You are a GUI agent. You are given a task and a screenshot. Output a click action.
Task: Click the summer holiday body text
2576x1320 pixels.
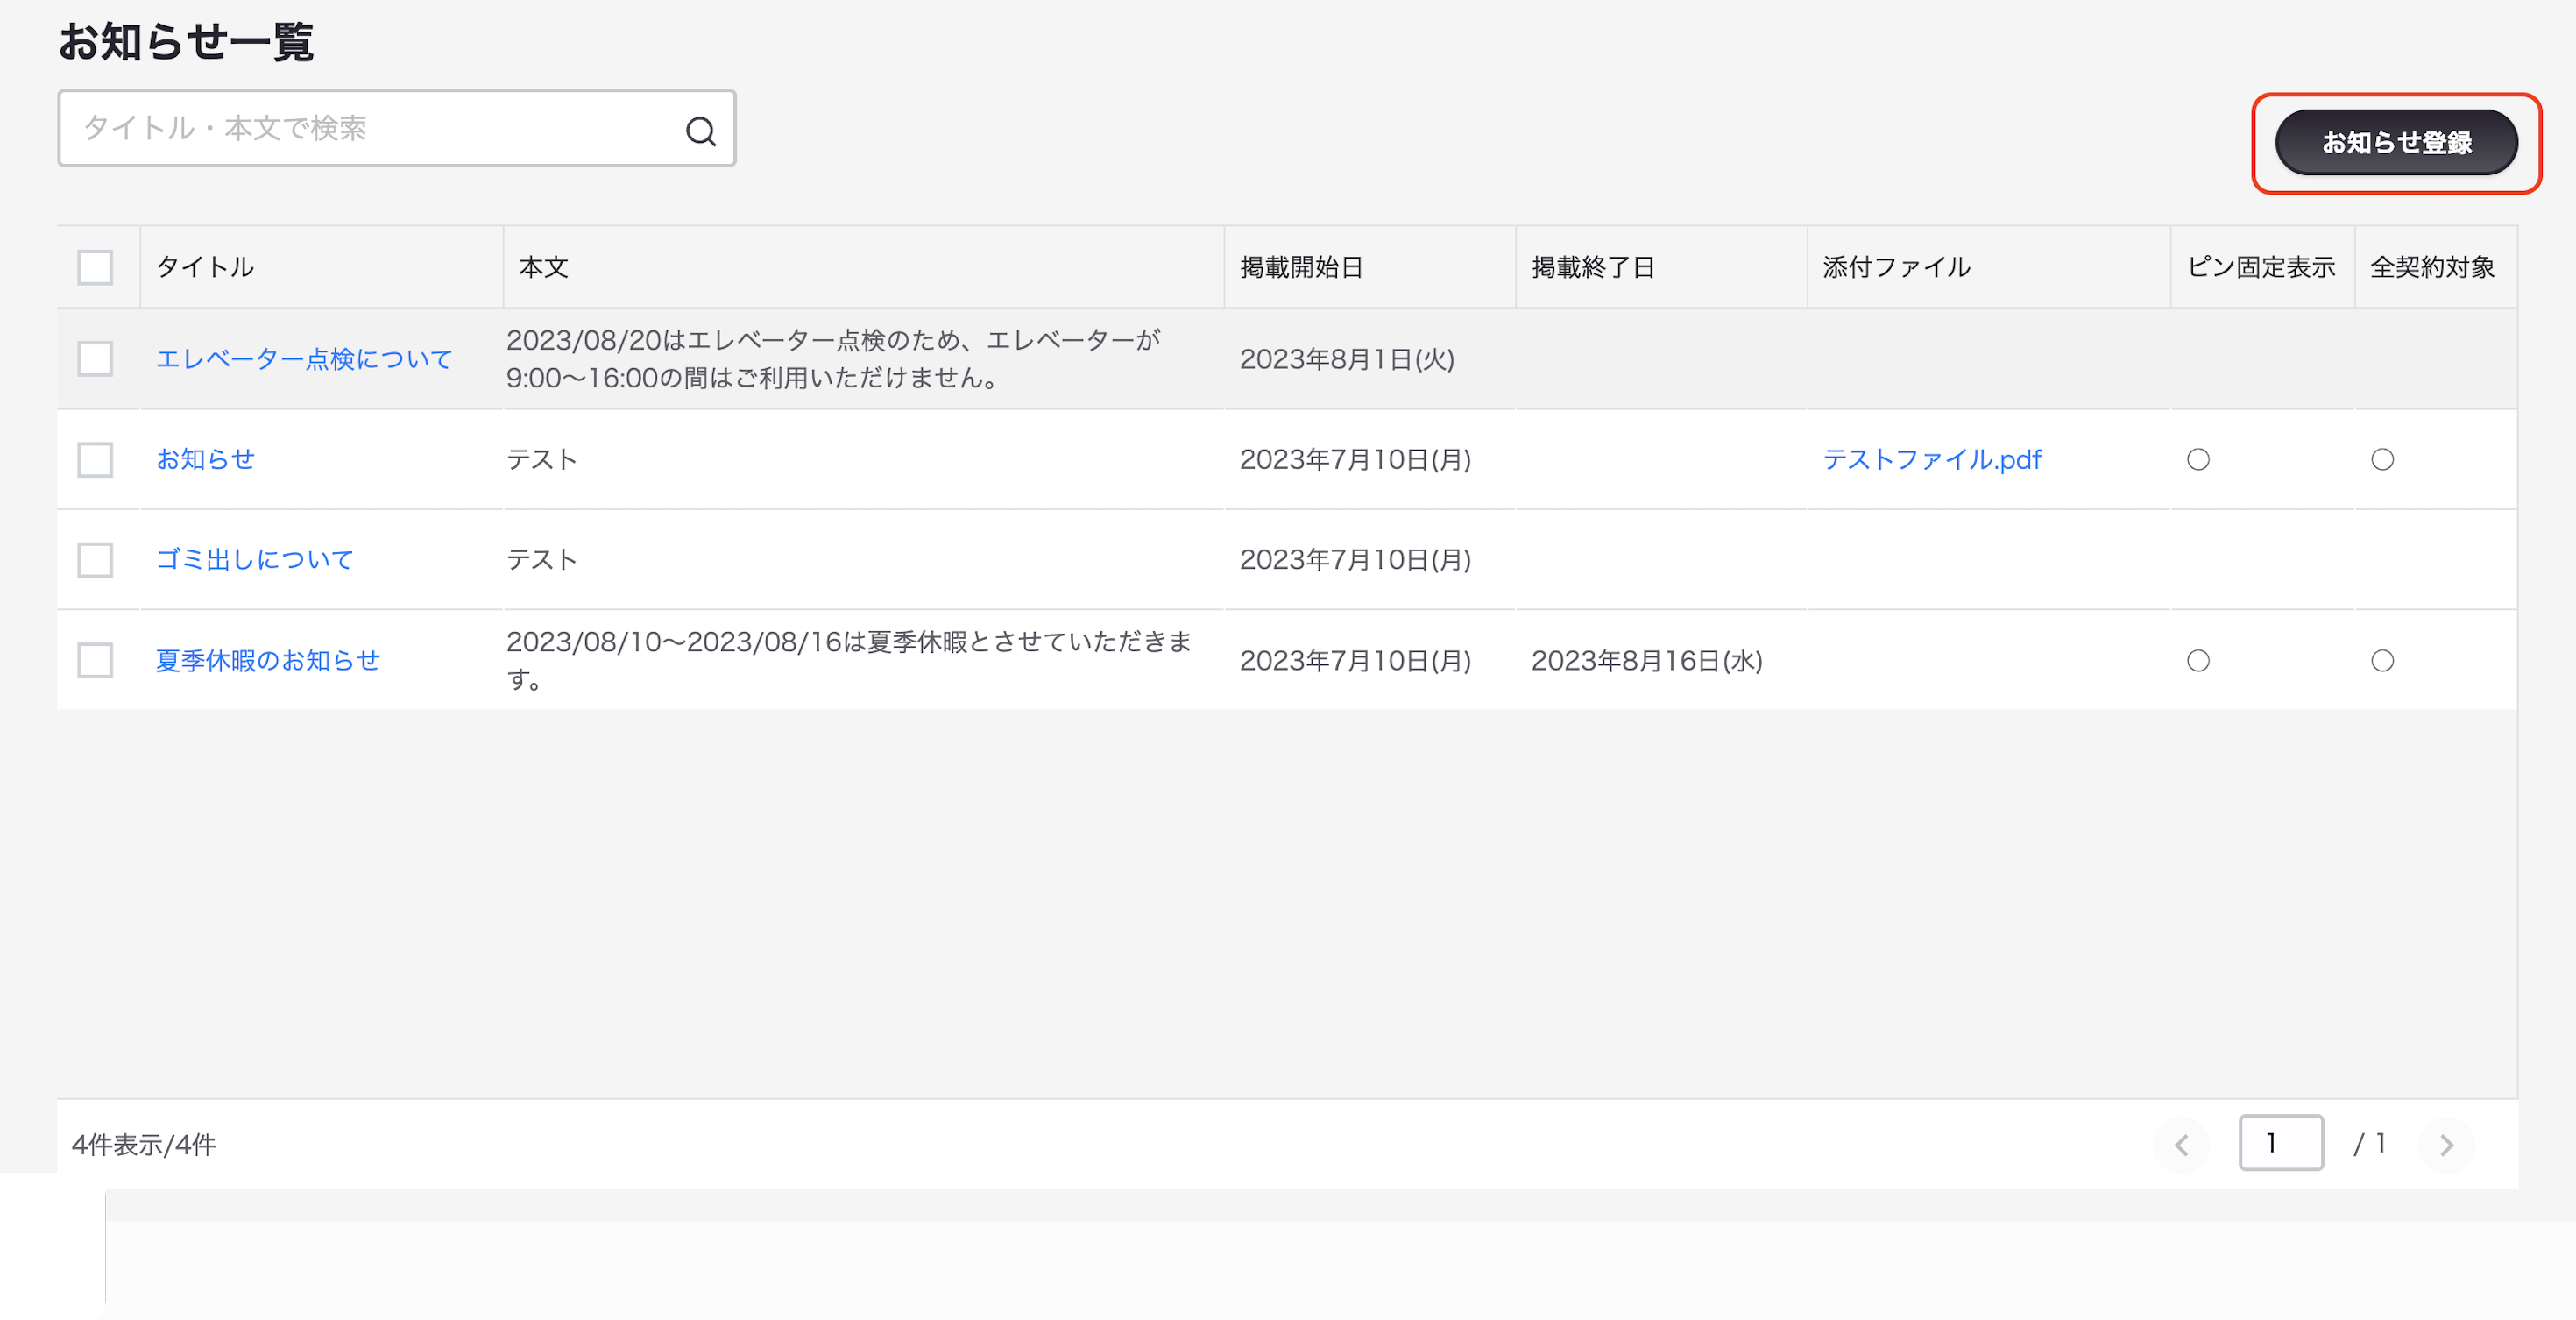click(849, 660)
